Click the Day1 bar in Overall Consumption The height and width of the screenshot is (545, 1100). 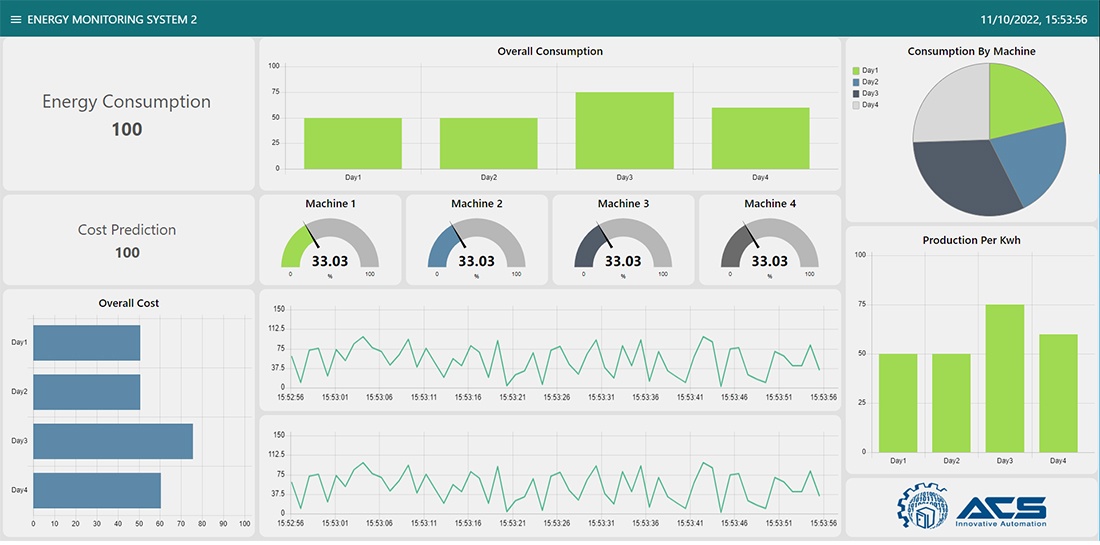pyautogui.click(x=353, y=143)
